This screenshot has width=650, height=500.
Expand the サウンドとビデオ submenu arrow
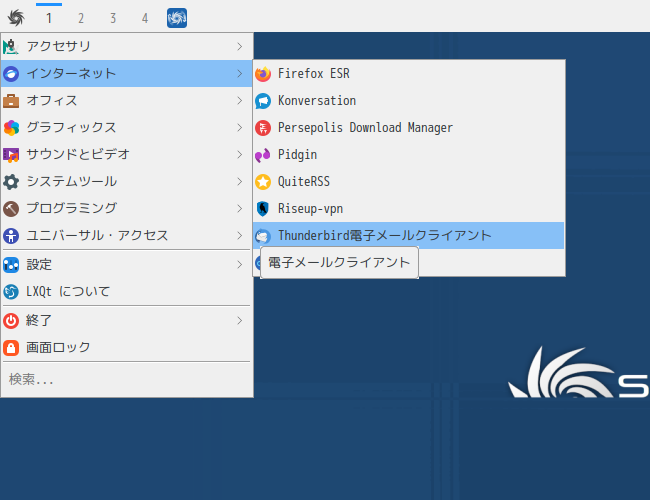240,155
